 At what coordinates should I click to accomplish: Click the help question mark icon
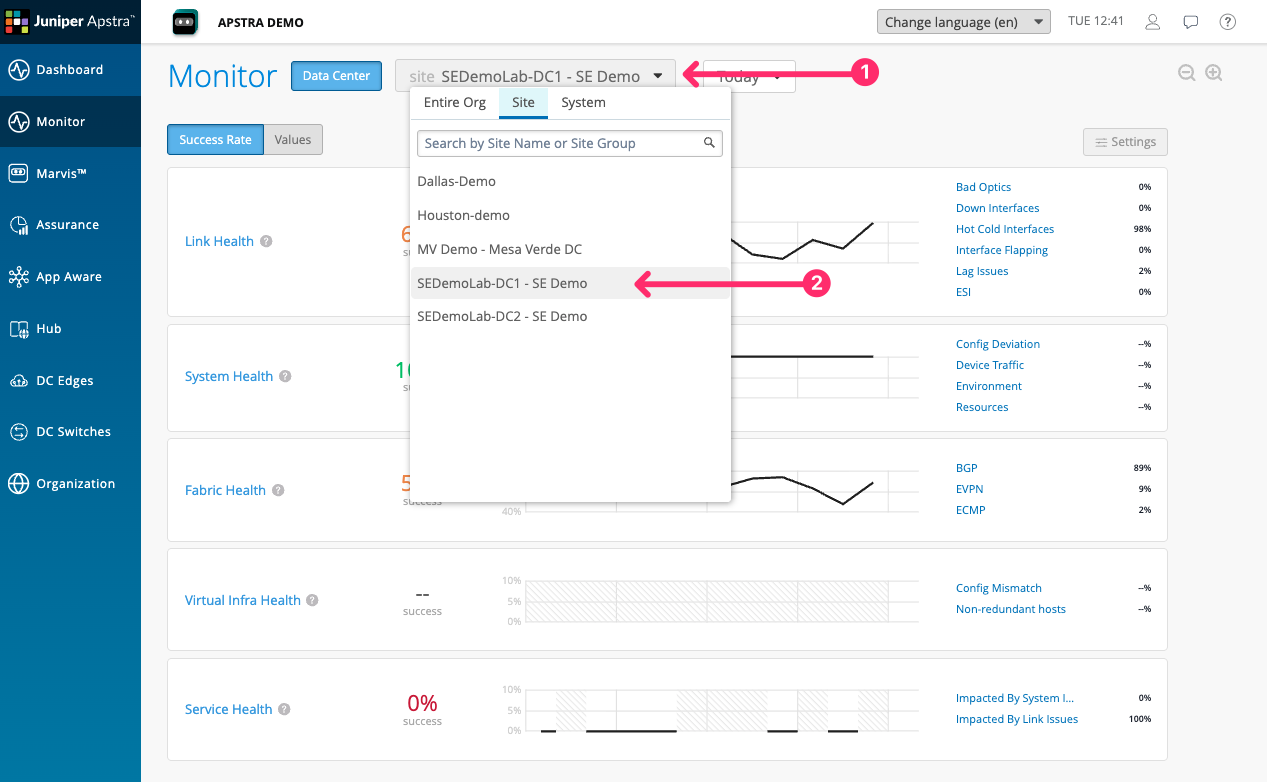pos(1228,22)
